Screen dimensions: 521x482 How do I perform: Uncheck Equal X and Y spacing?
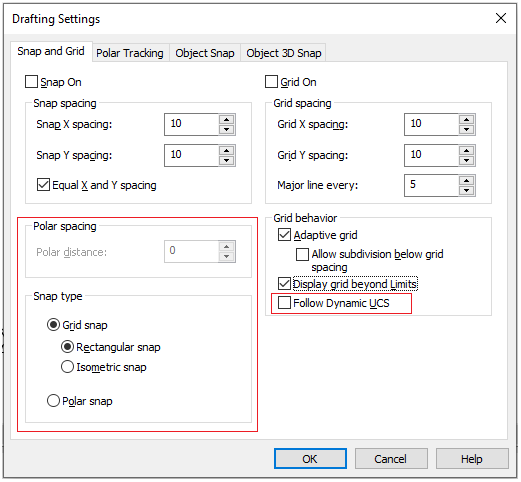pos(43,185)
